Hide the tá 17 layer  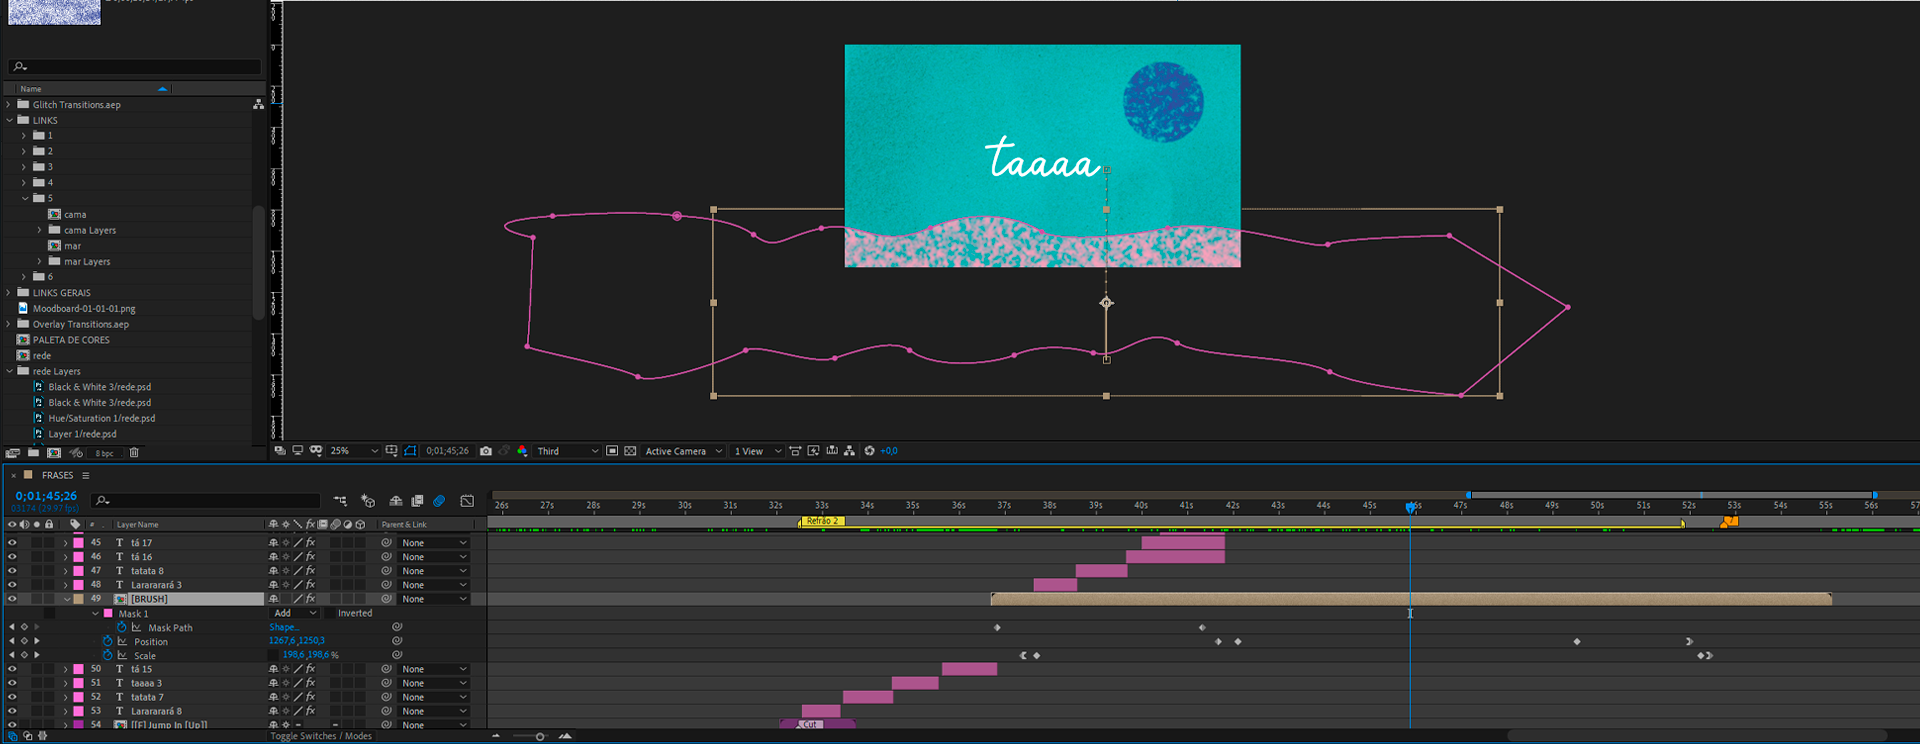12,543
